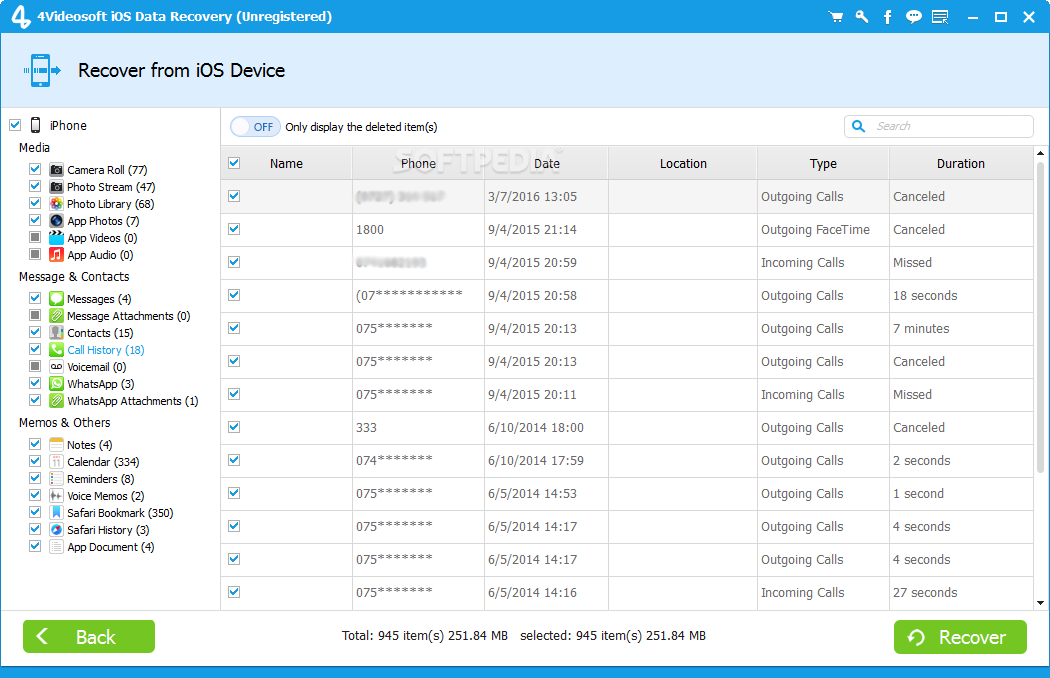Click the scrollbar down arrow
1050x678 pixels.
click(1041, 603)
